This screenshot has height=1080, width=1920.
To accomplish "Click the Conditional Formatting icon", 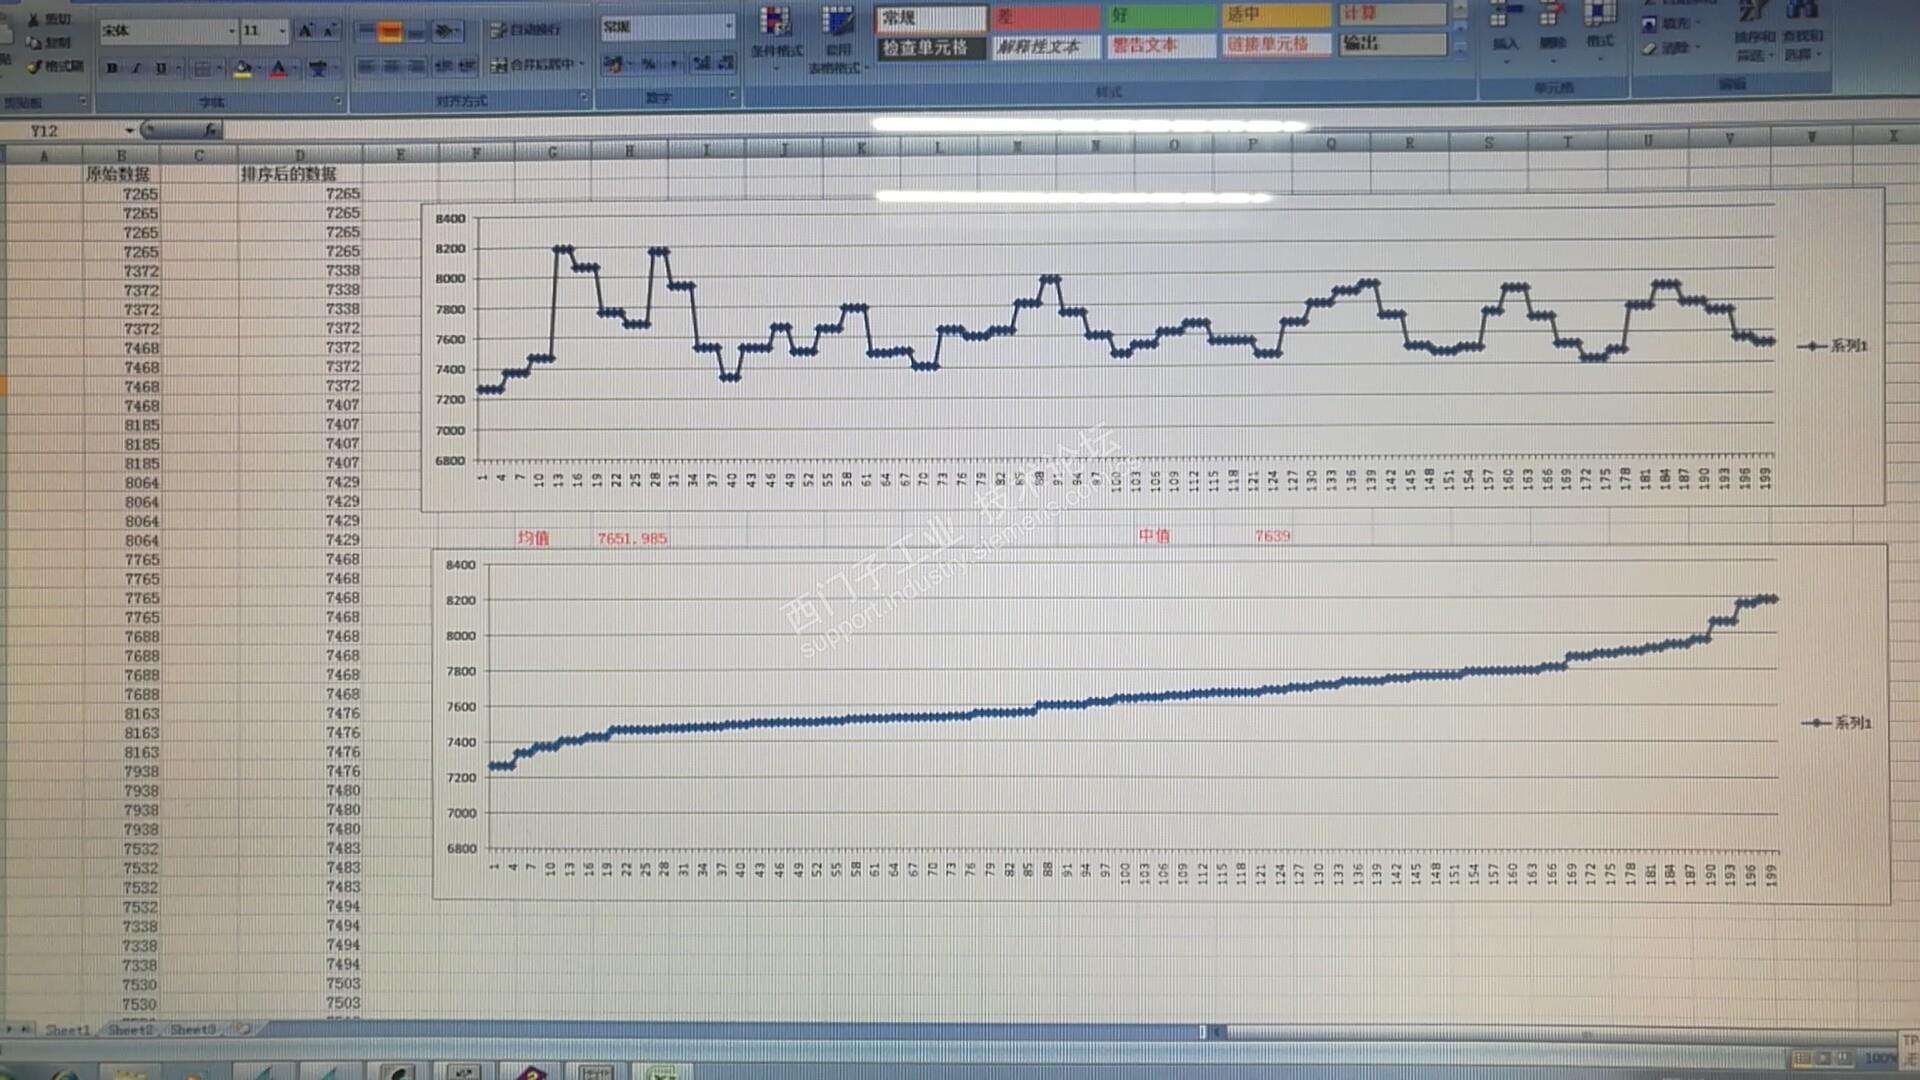I will point(775,22).
